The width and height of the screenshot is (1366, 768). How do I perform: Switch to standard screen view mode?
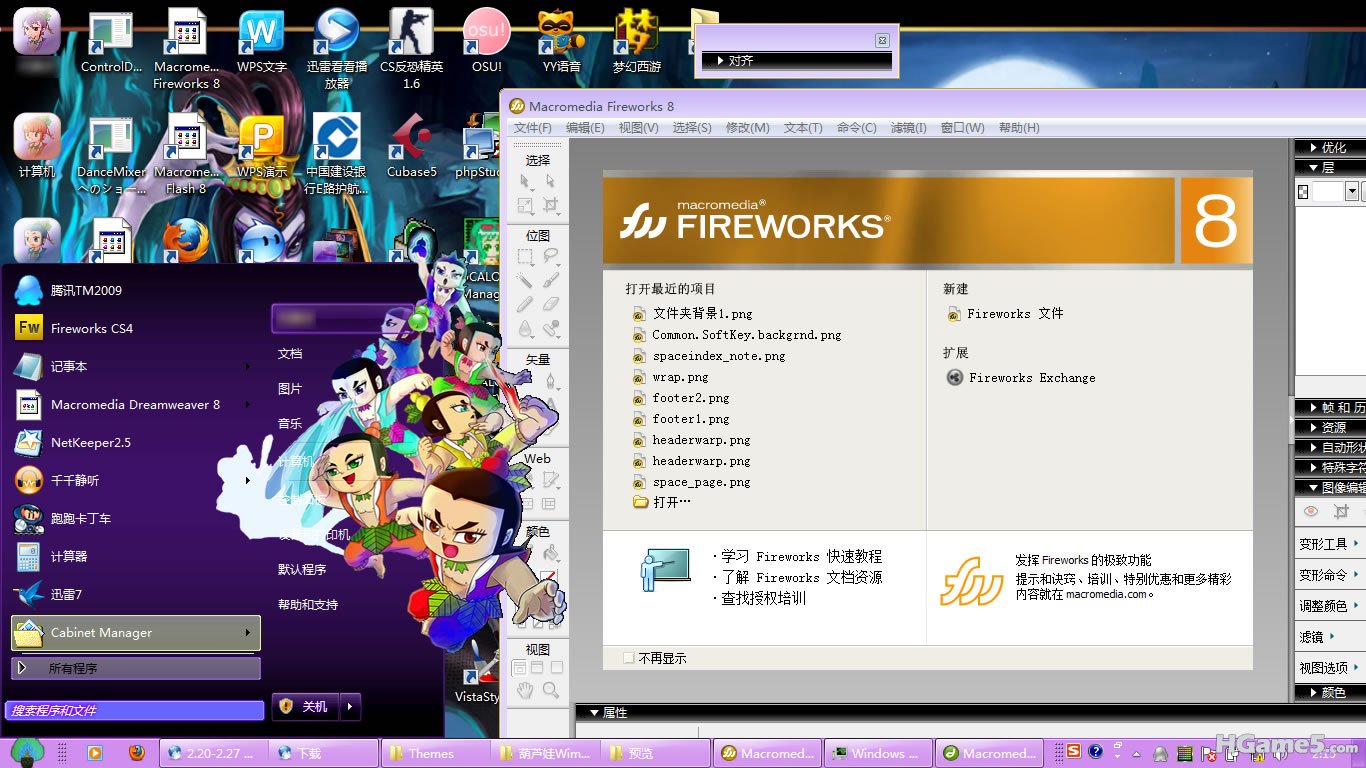[x=518, y=668]
